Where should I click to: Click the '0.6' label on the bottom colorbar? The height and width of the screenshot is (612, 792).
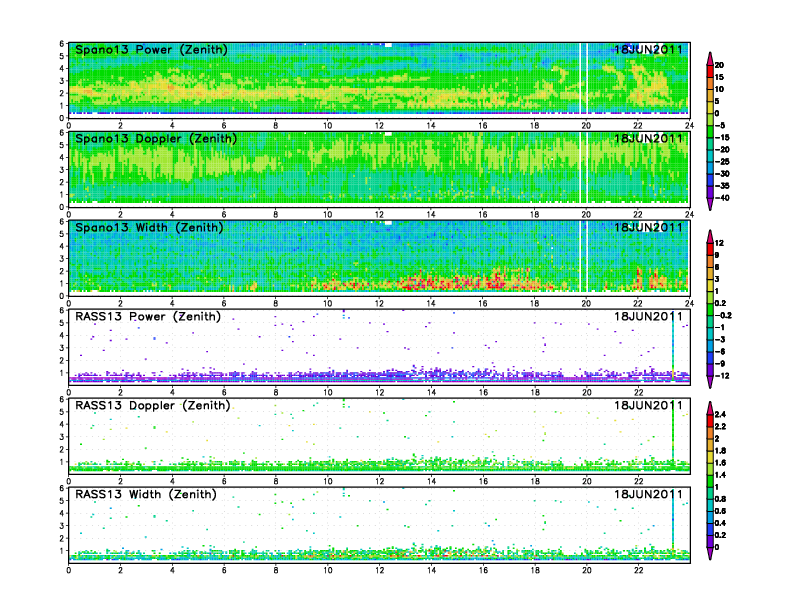pyautogui.click(x=720, y=511)
